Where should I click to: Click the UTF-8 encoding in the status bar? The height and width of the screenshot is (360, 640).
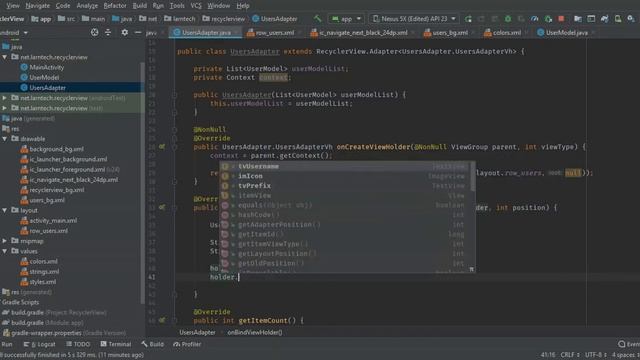pos(596,355)
